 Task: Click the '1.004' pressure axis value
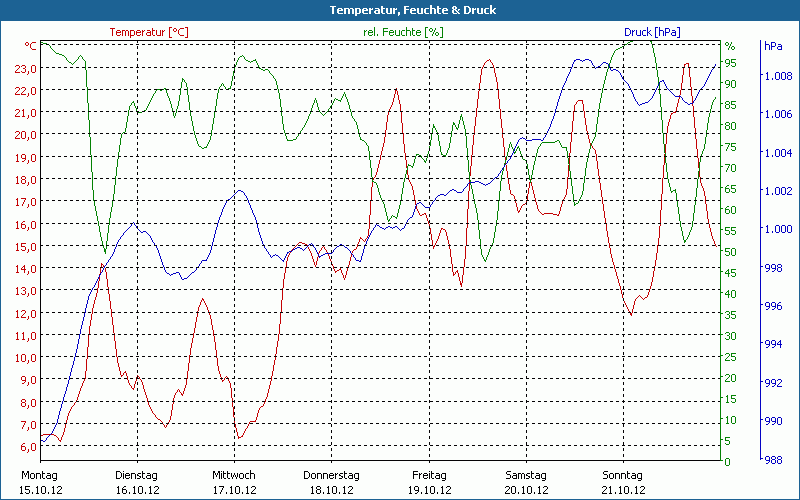coord(778,153)
